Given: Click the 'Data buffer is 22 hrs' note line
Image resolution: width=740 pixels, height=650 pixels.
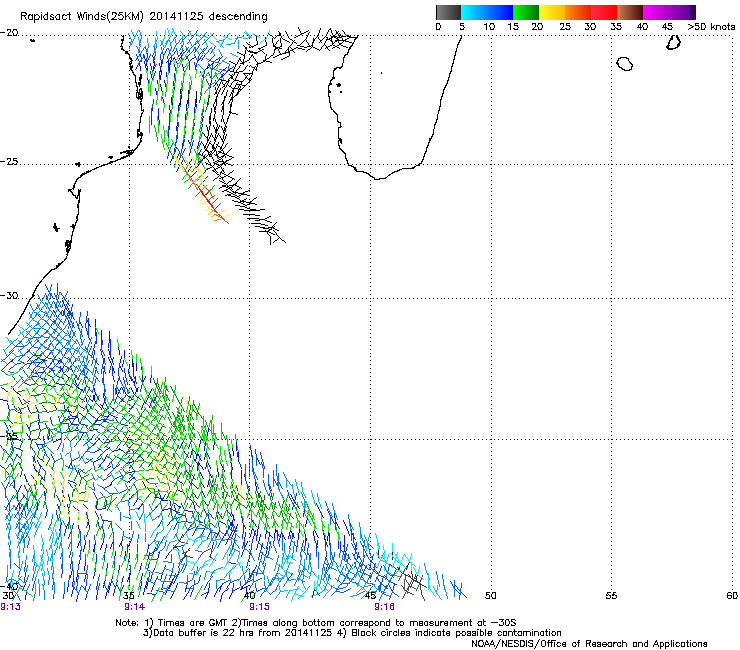Looking at the screenshot, I should [352, 633].
